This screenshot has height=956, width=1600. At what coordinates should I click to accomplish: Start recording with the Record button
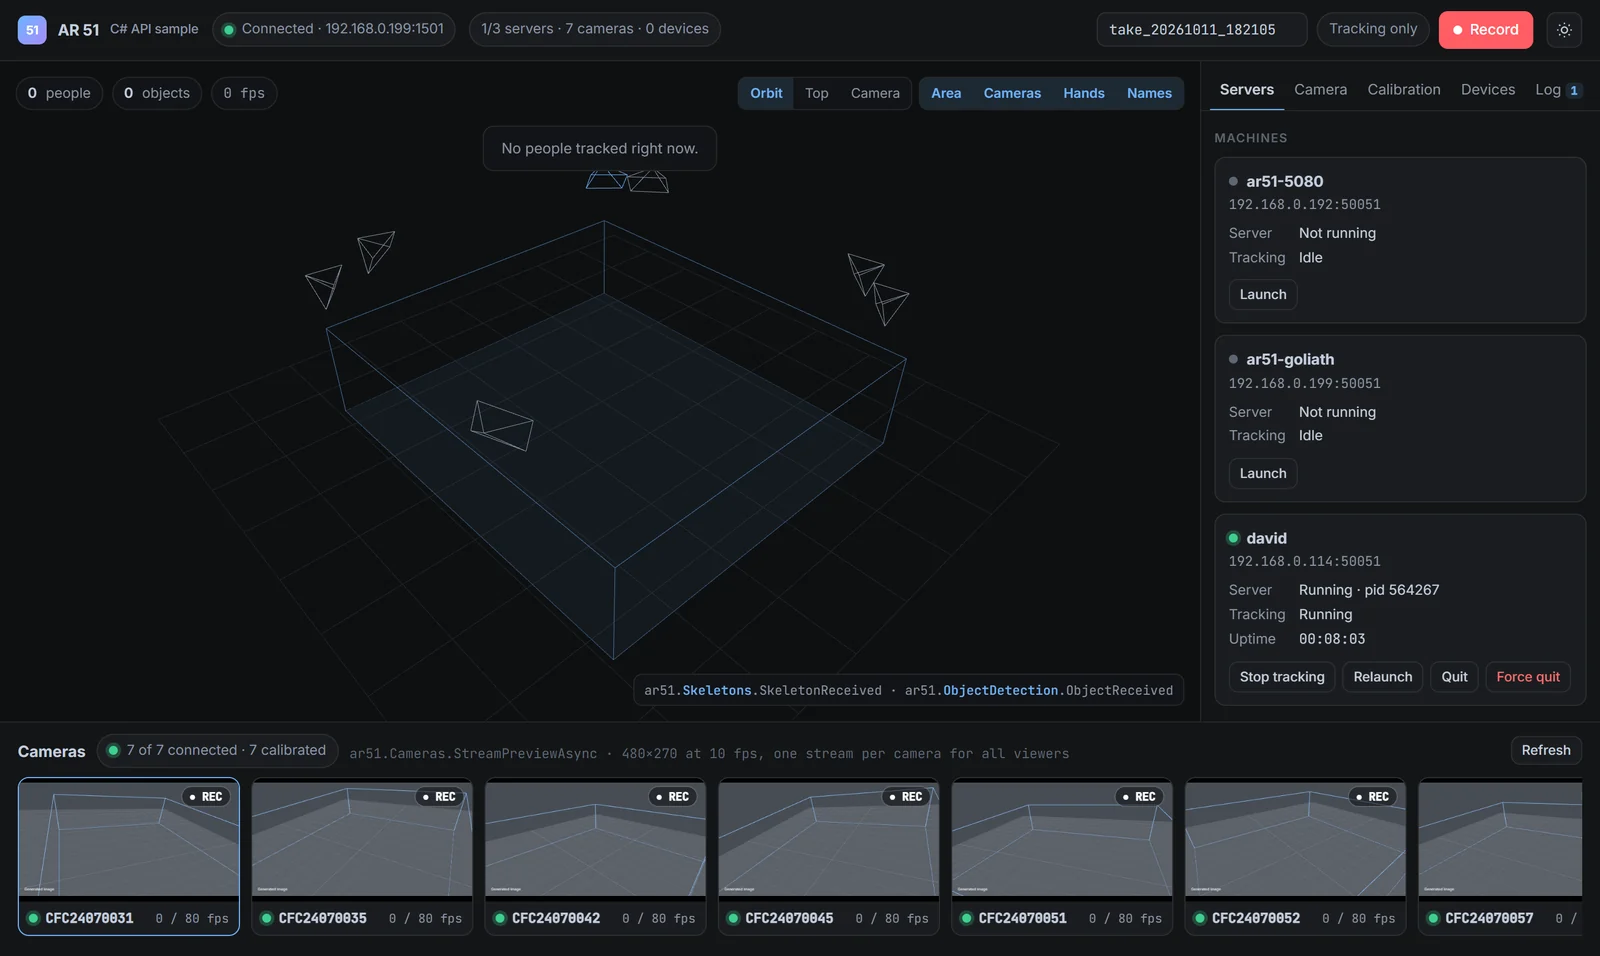click(1485, 30)
